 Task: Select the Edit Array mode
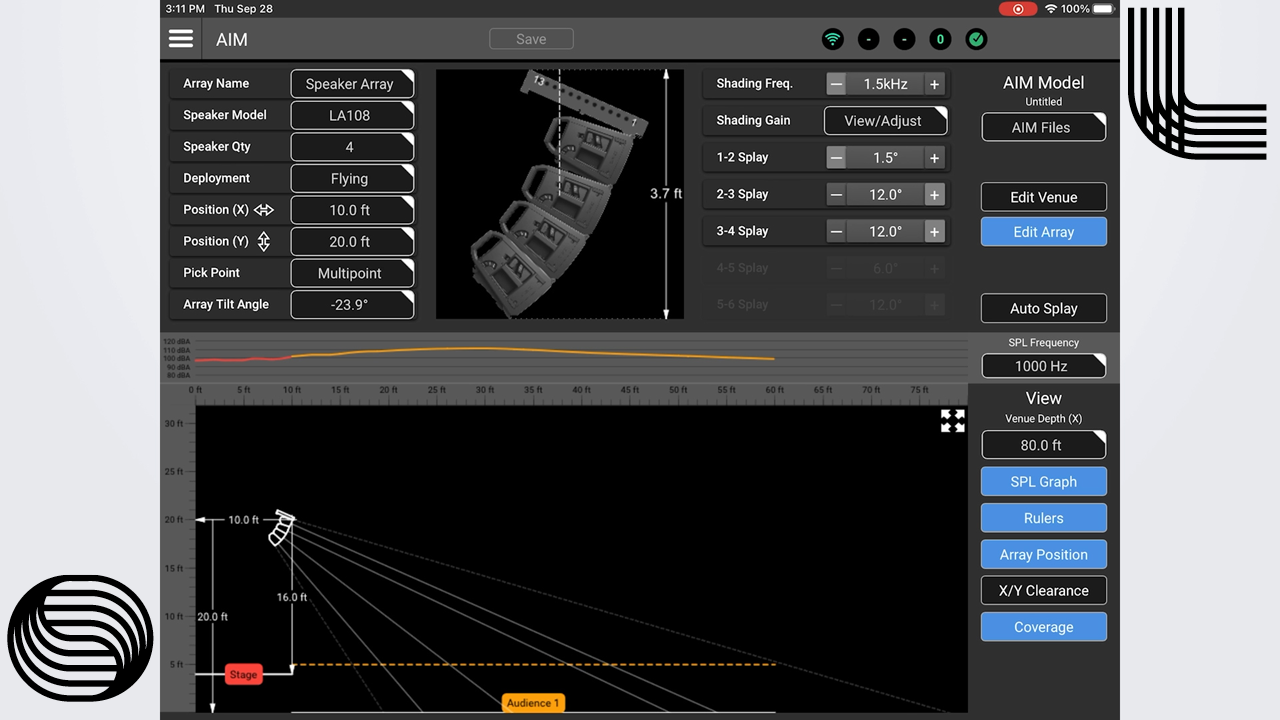[x=1043, y=232]
